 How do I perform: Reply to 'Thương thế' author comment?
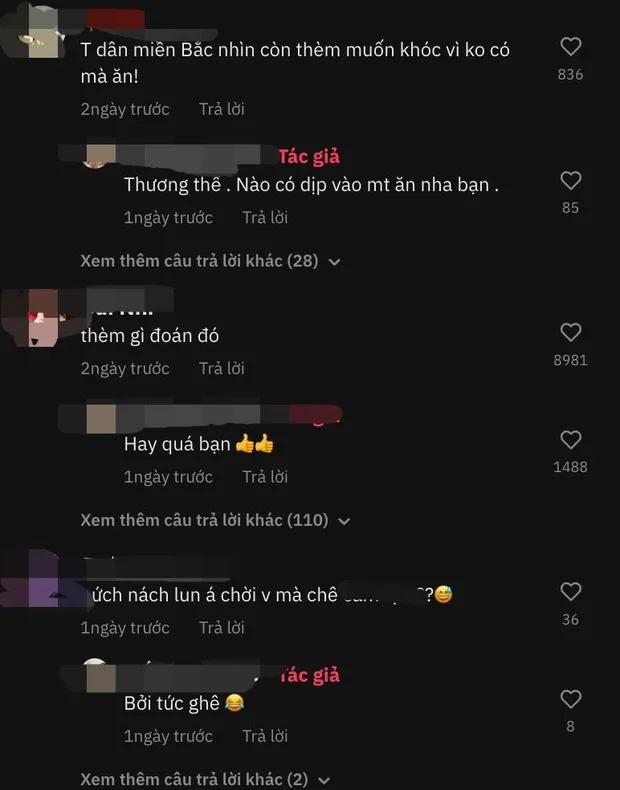pyautogui.click(x=265, y=217)
